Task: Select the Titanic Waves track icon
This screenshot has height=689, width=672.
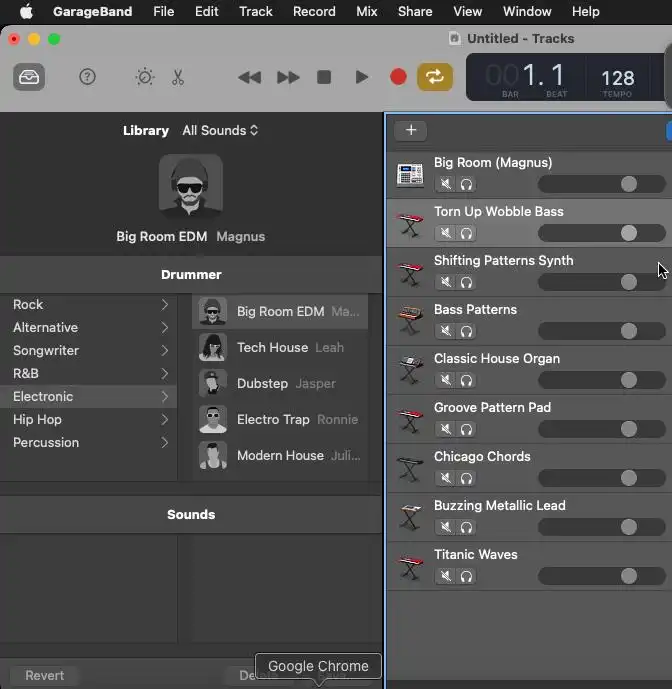Action: 410,567
